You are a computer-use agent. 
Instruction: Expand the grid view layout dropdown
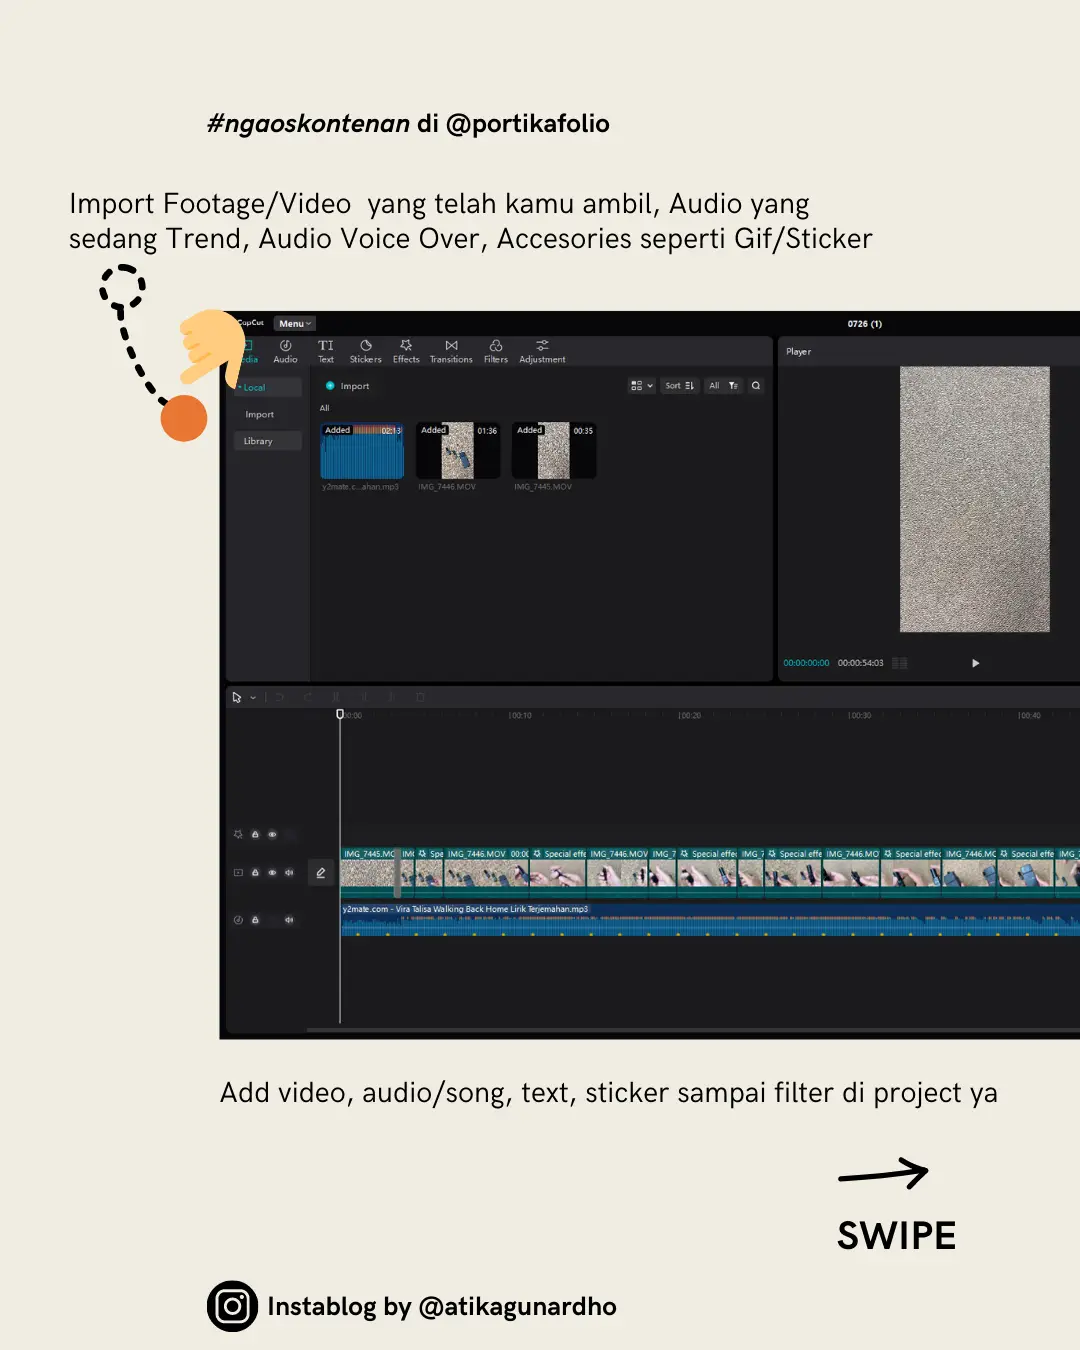641,385
